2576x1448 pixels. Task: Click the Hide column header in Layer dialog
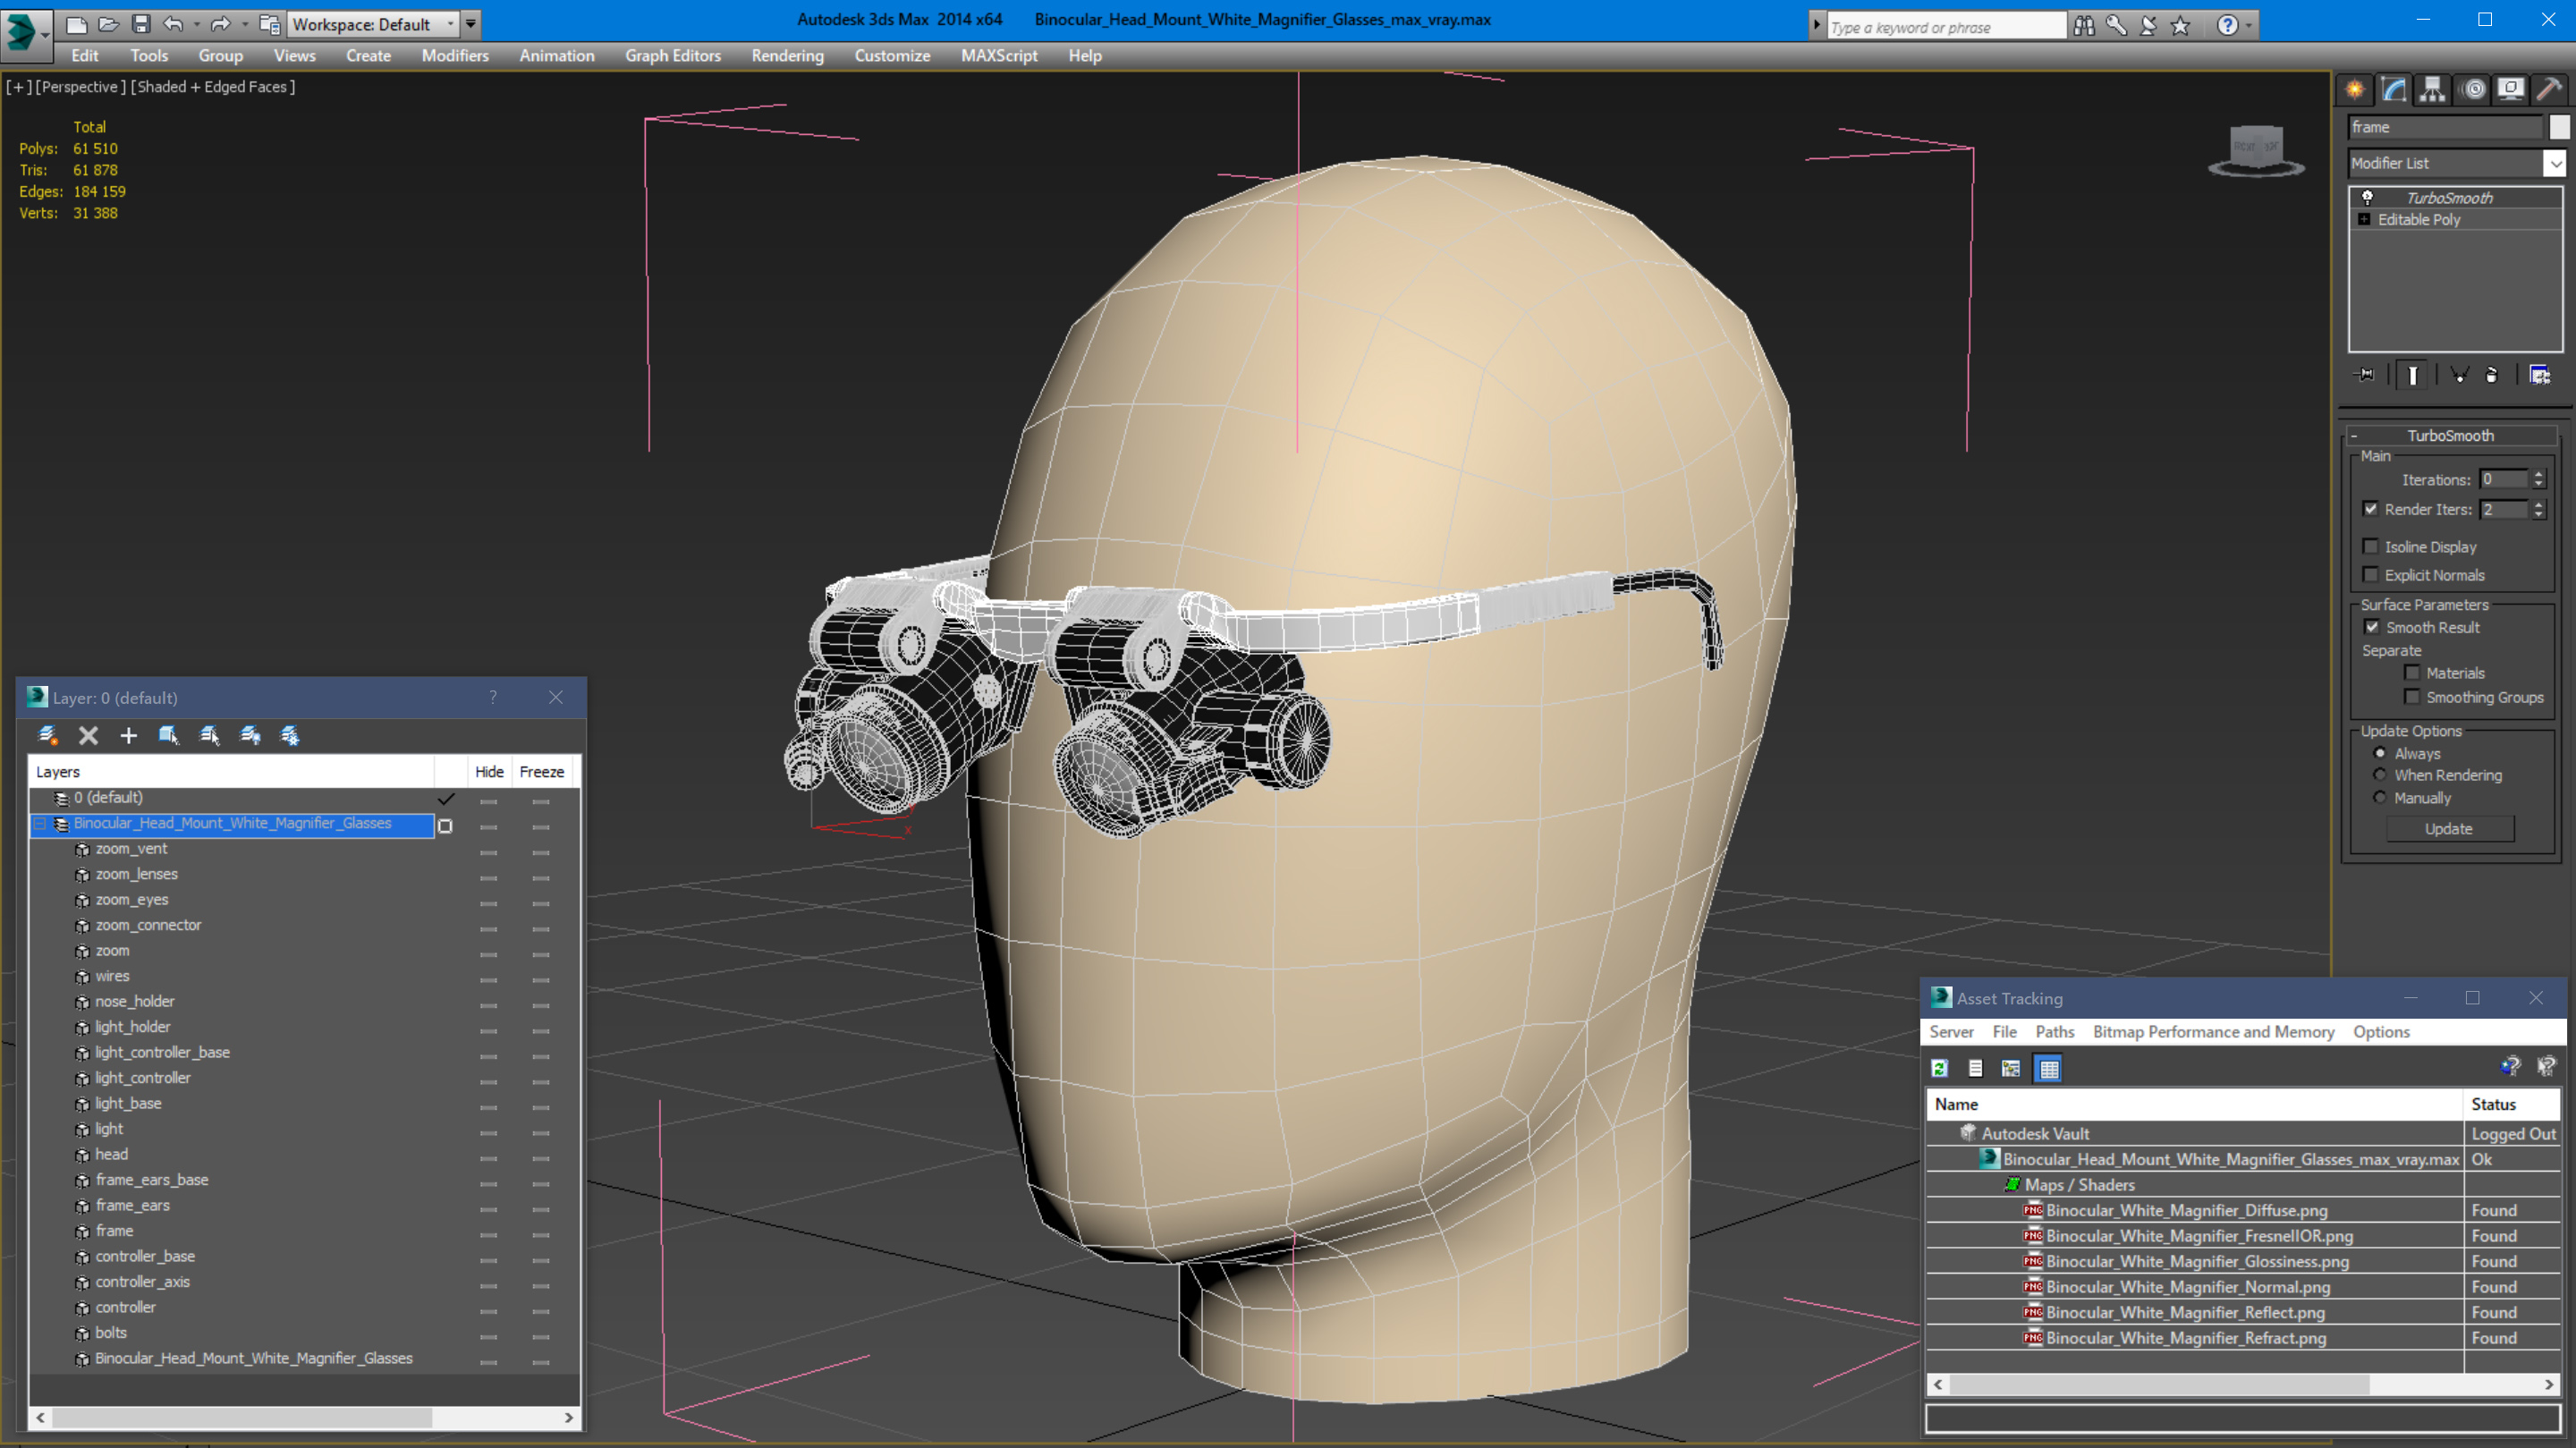click(x=489, y=772)
